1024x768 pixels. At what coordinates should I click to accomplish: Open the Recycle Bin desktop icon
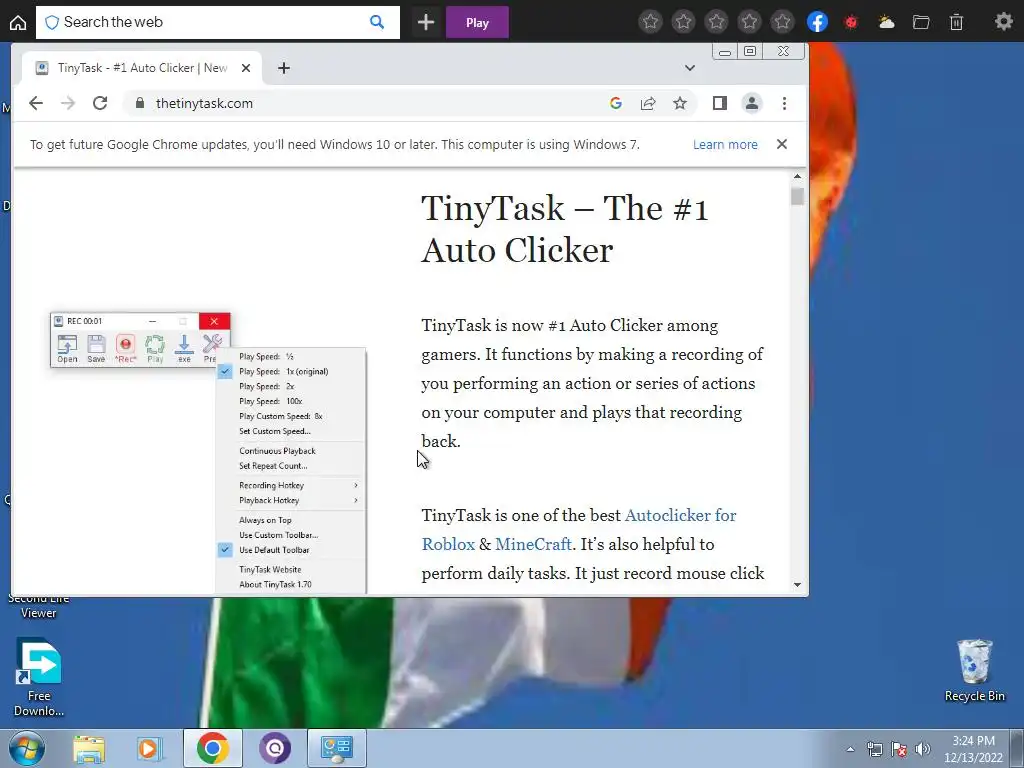974,671
